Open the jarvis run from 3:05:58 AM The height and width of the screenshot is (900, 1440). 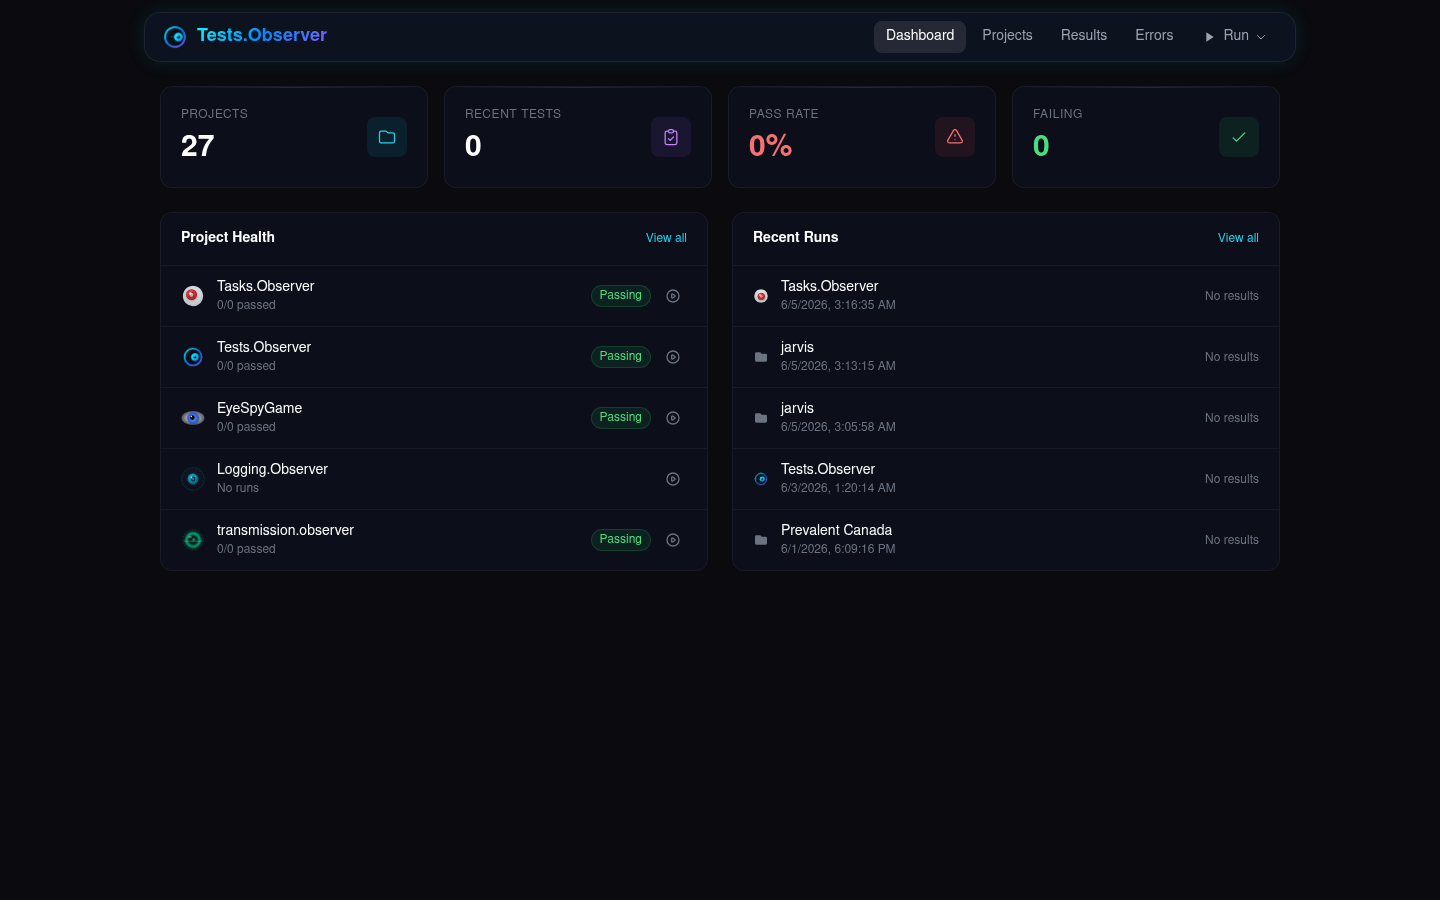1006,418
